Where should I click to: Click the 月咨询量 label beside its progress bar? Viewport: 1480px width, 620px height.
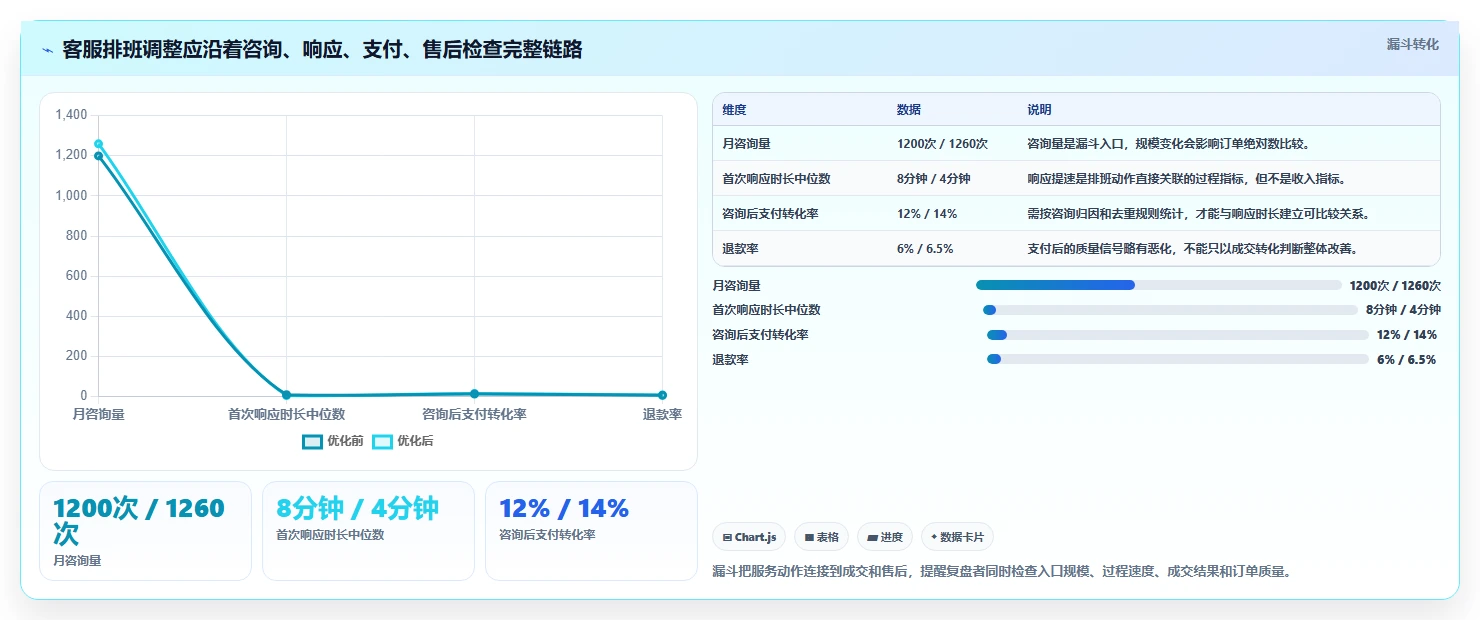tap(736, 285)
